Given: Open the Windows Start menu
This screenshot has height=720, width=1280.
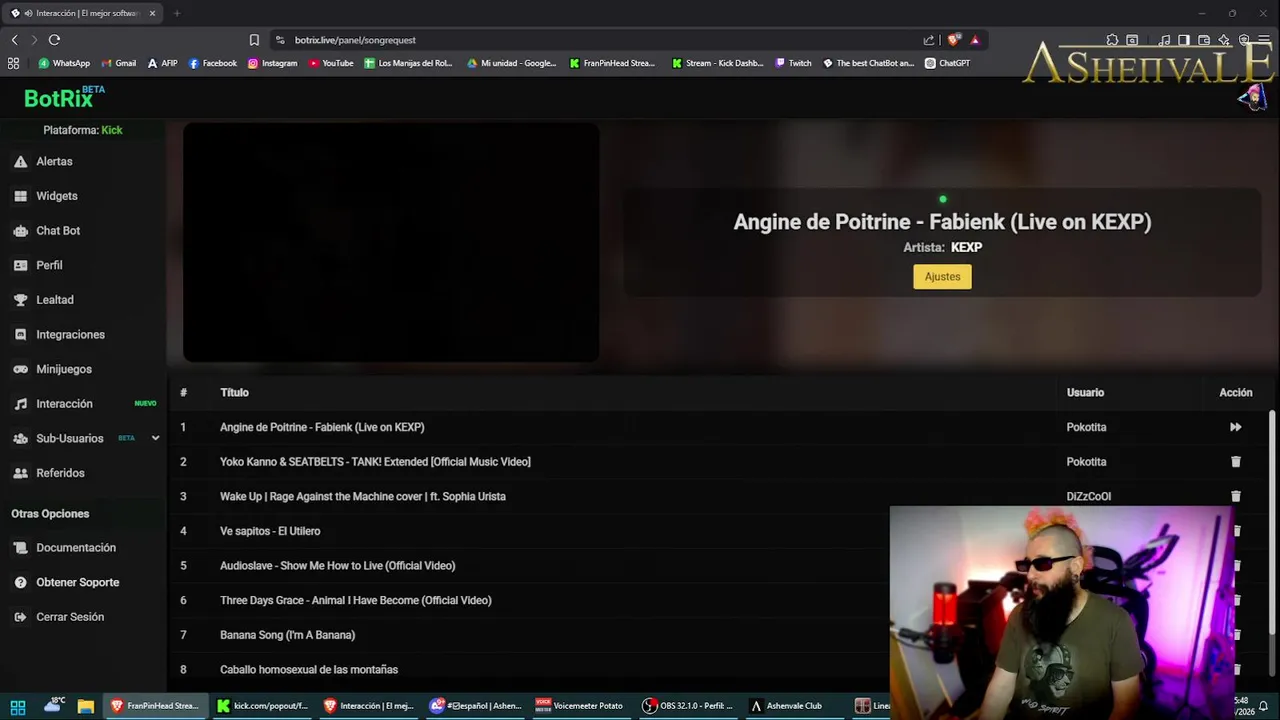Looking at the screenshot, I should coord(18,706).
